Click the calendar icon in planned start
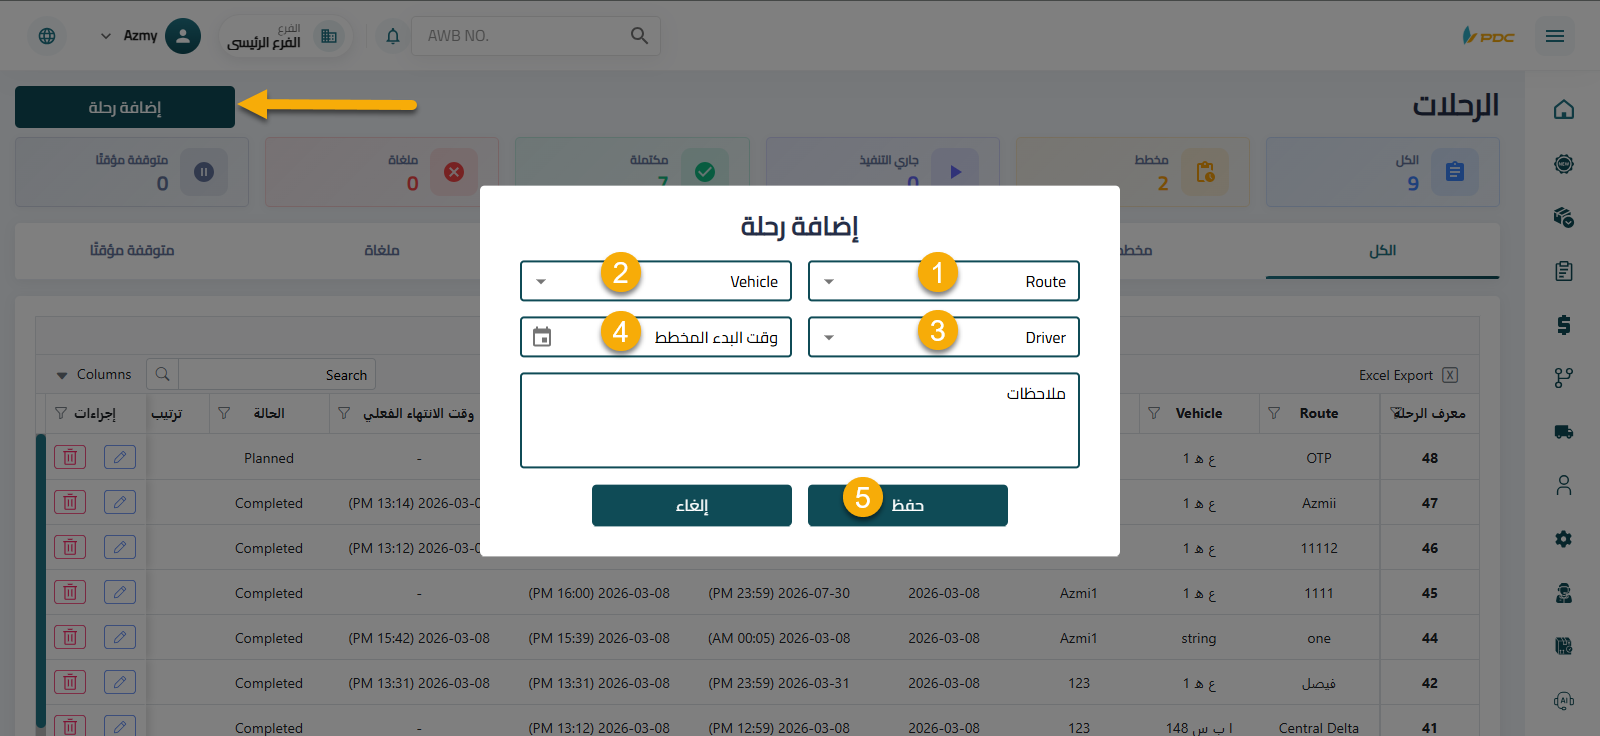Image resolution: width=1600 pixels, height=736 pixels. tap(542, 337)
